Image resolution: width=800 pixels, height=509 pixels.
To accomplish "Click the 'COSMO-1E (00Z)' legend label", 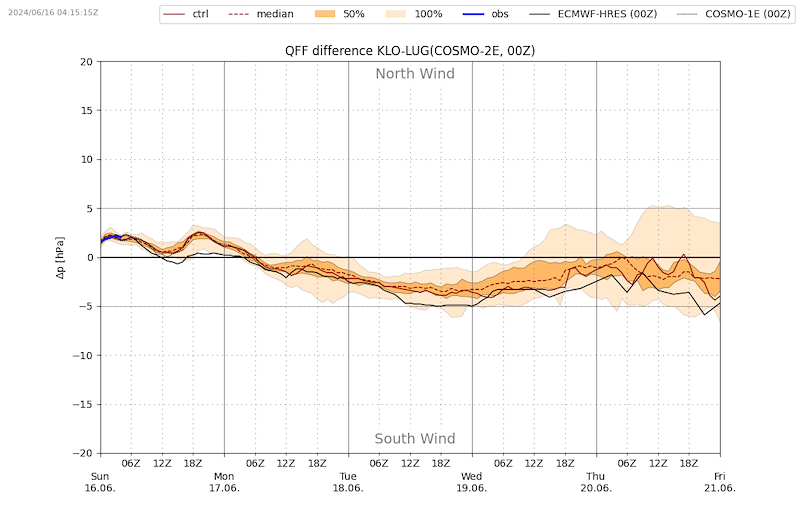I will [747, 14].
